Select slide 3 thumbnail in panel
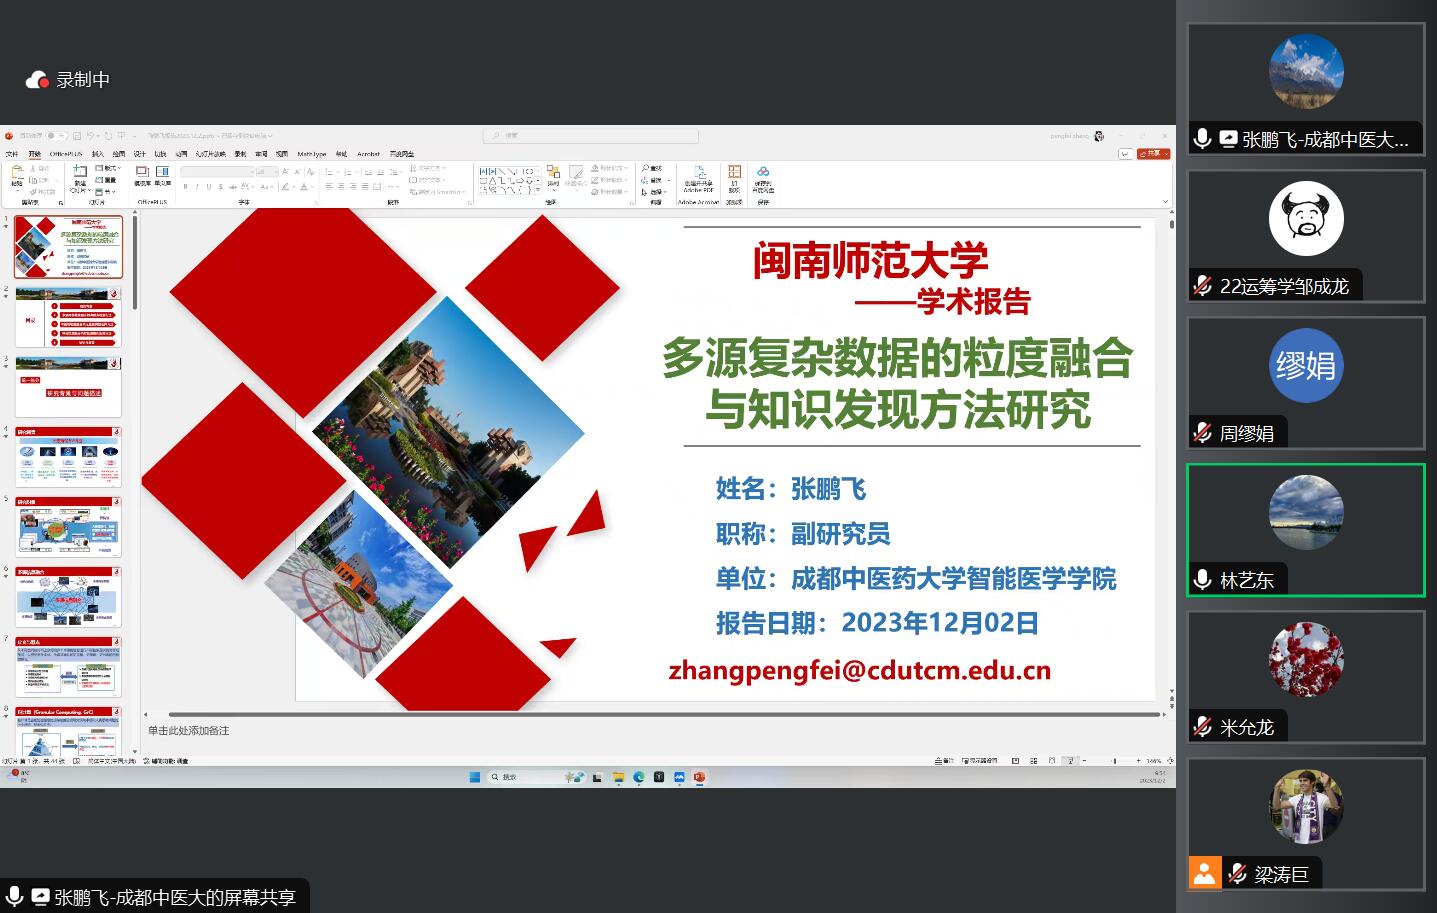 (x=68, y=386)
